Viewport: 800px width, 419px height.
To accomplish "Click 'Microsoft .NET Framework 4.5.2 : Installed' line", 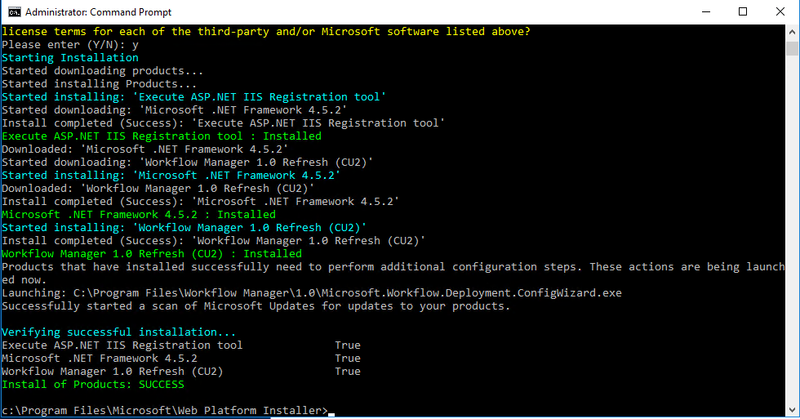I will [139, 214].
